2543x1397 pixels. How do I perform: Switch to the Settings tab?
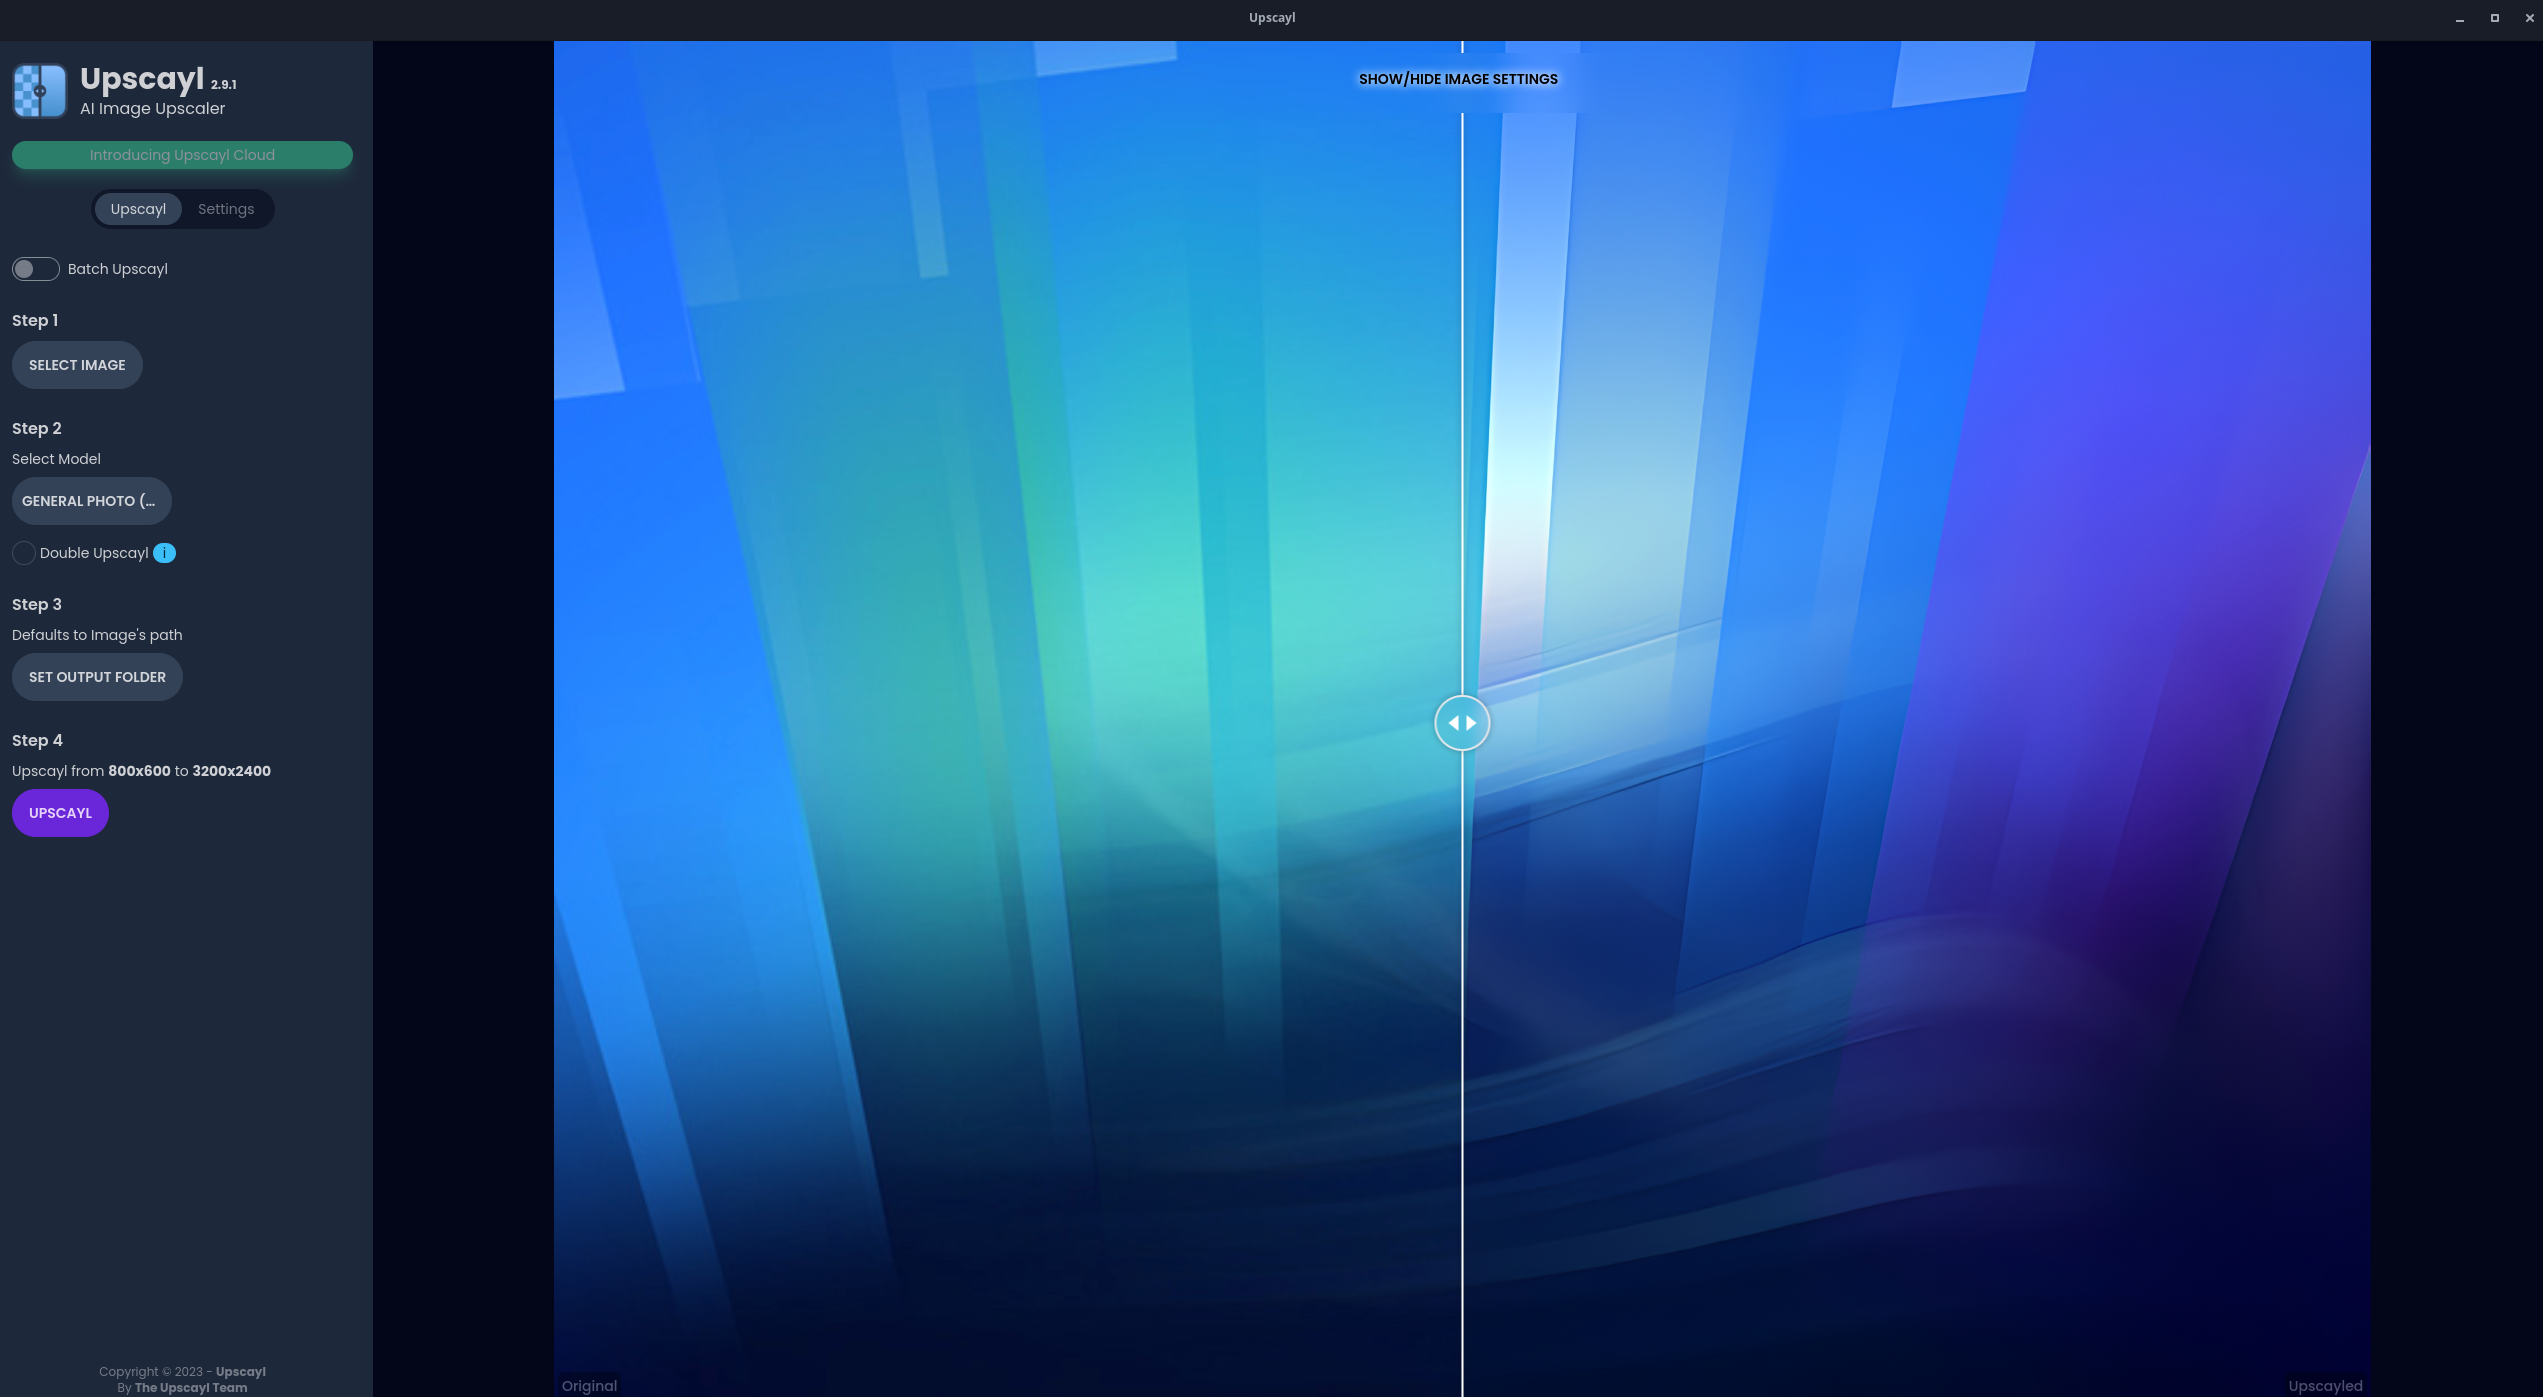click(225, 209)
